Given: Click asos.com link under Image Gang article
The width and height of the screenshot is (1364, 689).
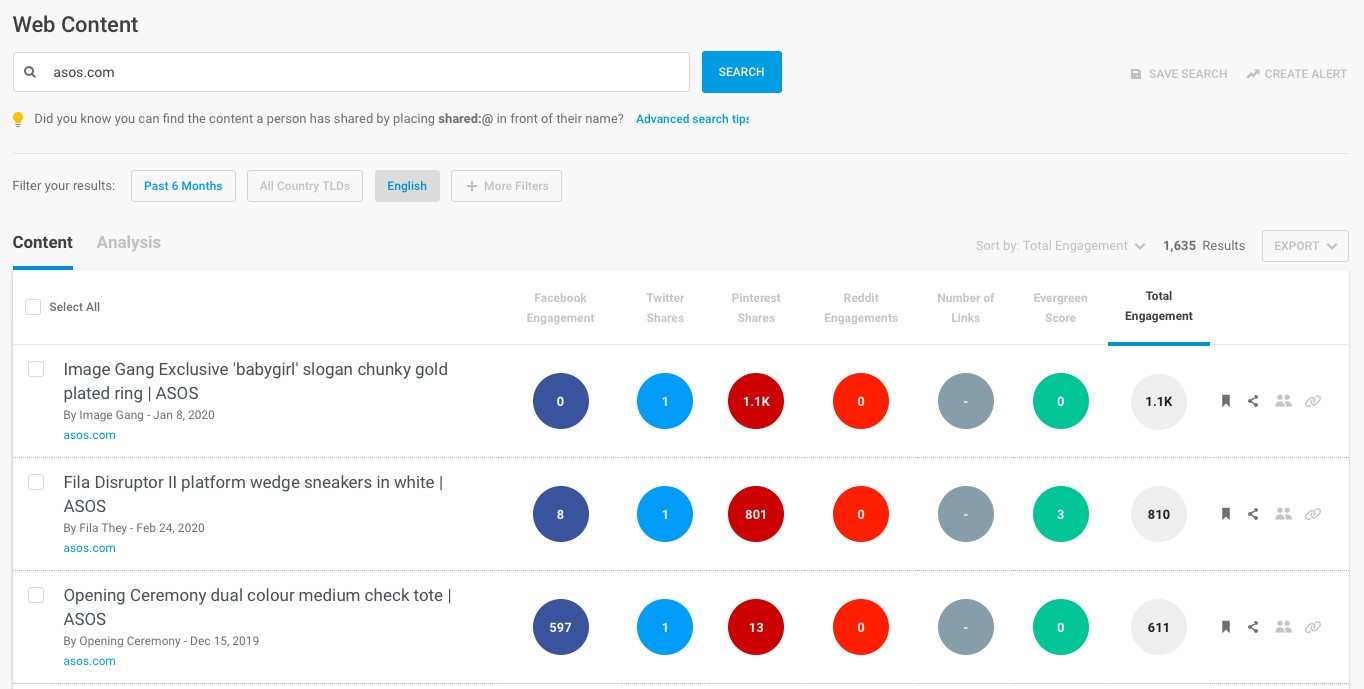Looking at the screenshot, I should point(90,435).
